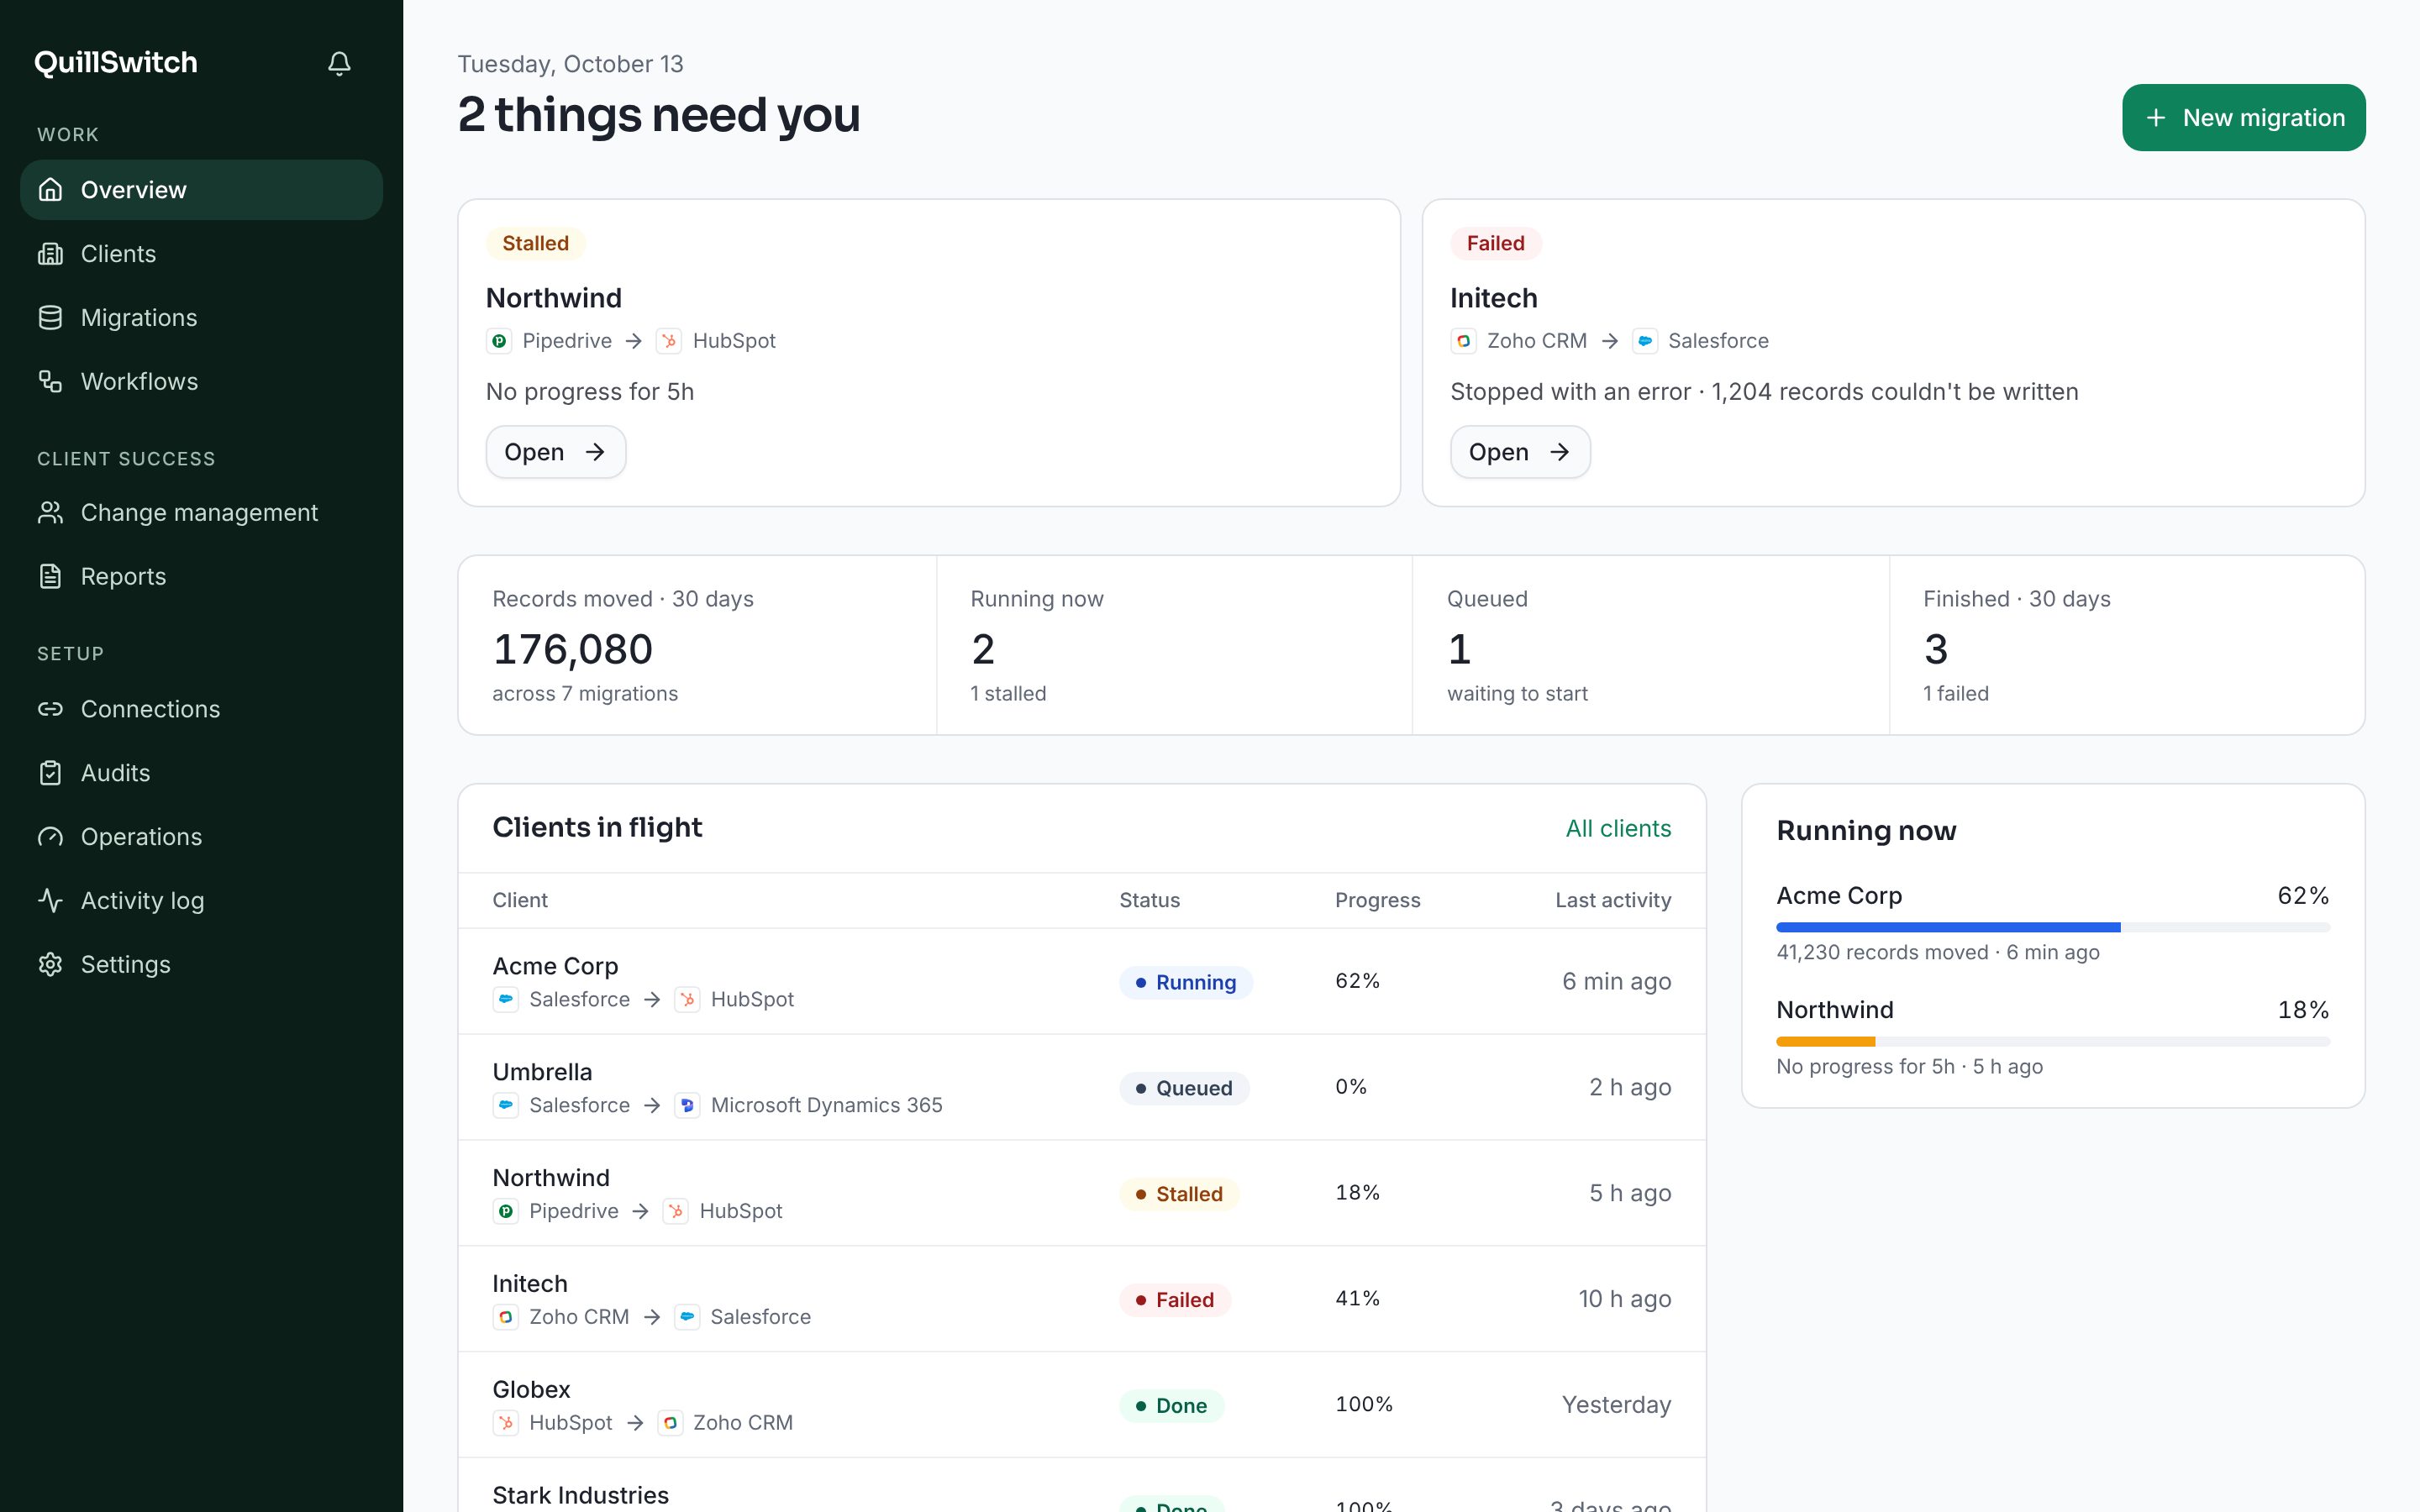Click the Audits clipboard icon
2420x1512 pixels.
coord(50,773)
